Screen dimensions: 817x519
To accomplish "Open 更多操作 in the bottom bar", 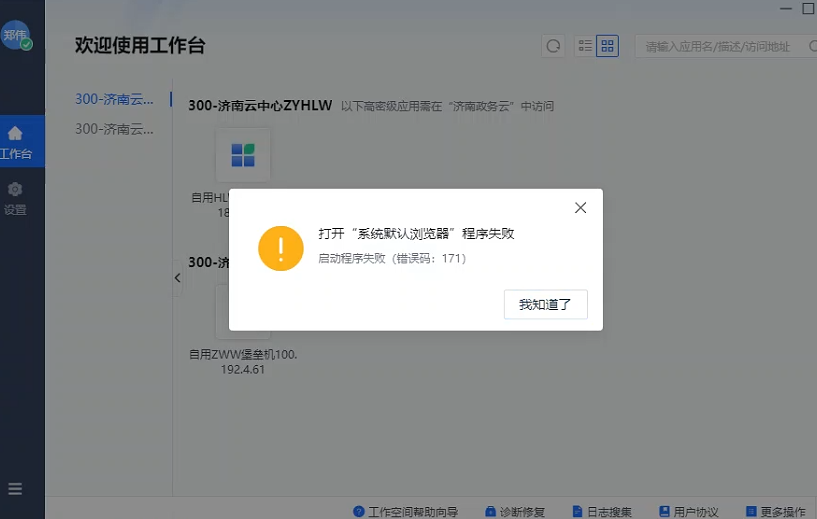I will 776,512.
